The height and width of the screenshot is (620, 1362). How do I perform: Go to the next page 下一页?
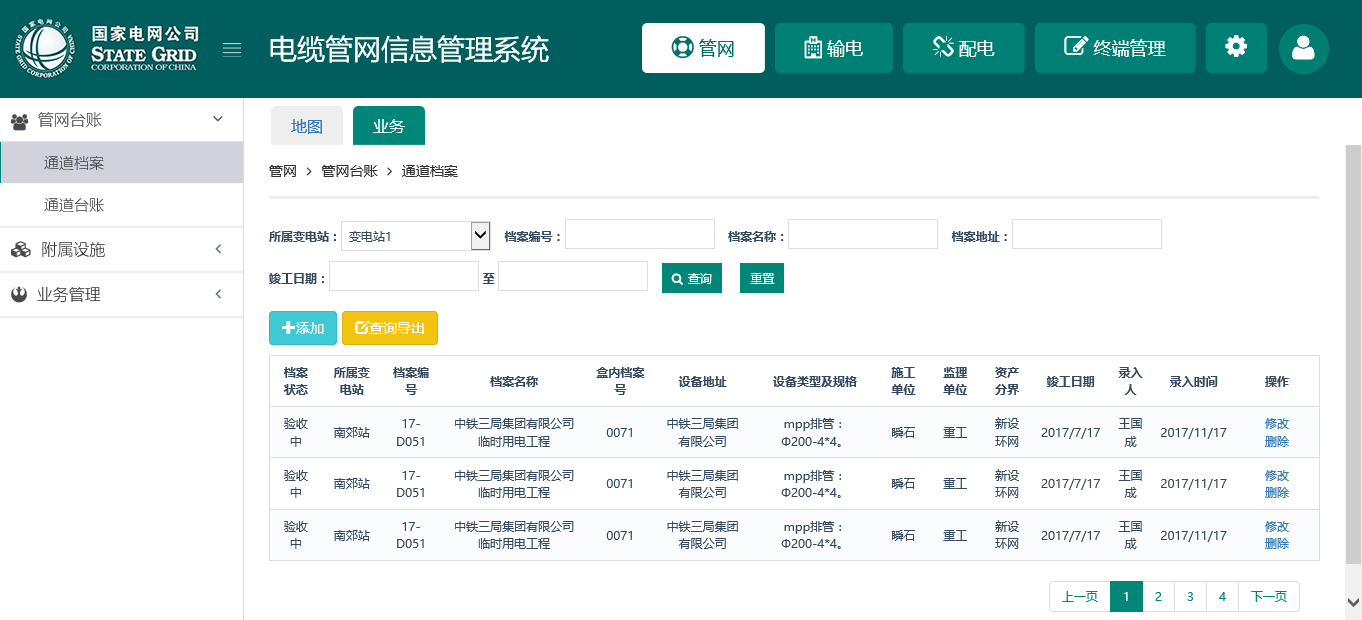point(1269,597)
